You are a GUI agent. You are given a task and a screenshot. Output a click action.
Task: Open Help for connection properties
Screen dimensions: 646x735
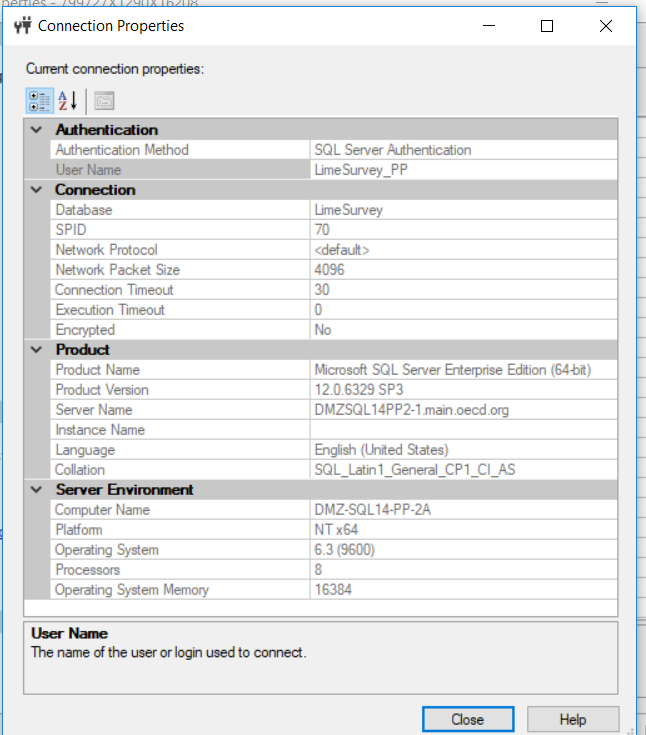coord(573,719)
